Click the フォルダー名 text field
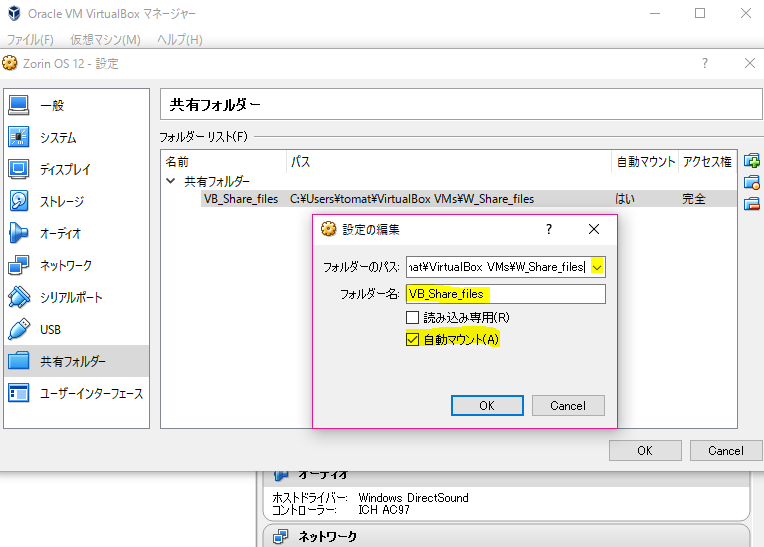Image resolution: width=764 pixels, height=547 pixels. pyautogui.click(x=504, y=294)
